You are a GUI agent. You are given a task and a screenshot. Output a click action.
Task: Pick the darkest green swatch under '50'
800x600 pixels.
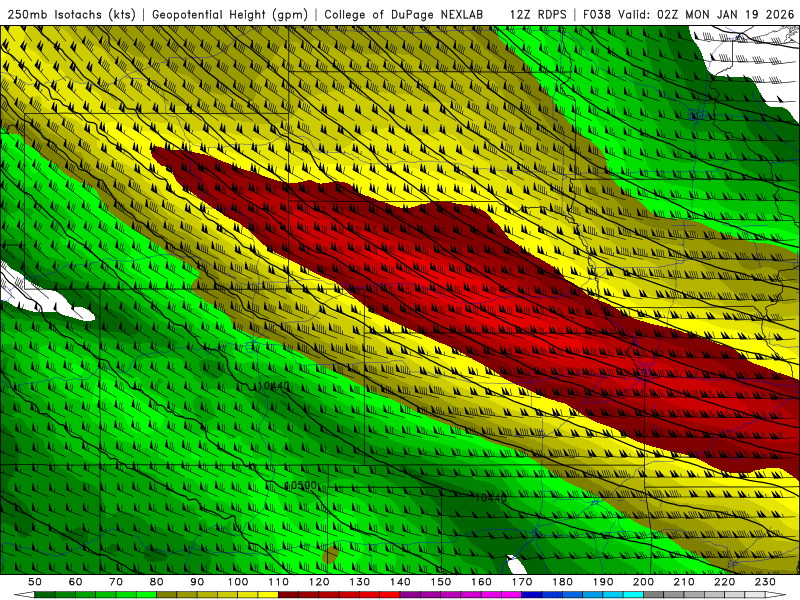[x=45, y=595]
